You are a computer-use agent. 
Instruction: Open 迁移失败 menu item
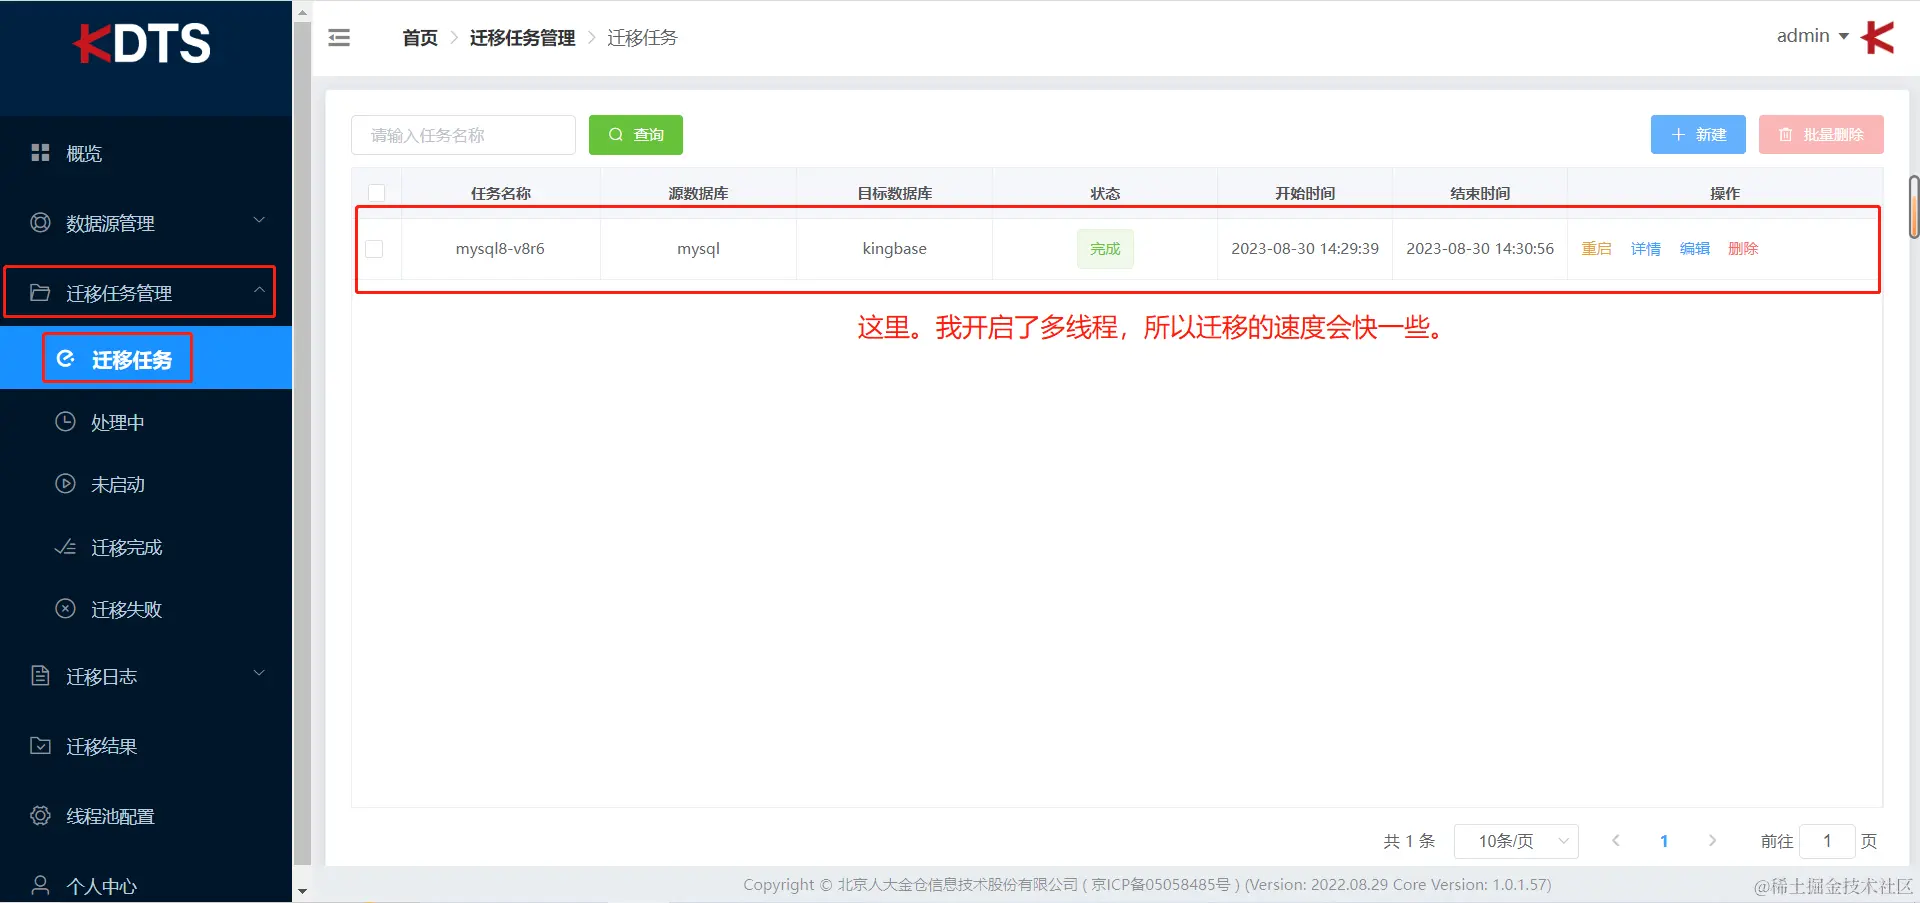146,609
